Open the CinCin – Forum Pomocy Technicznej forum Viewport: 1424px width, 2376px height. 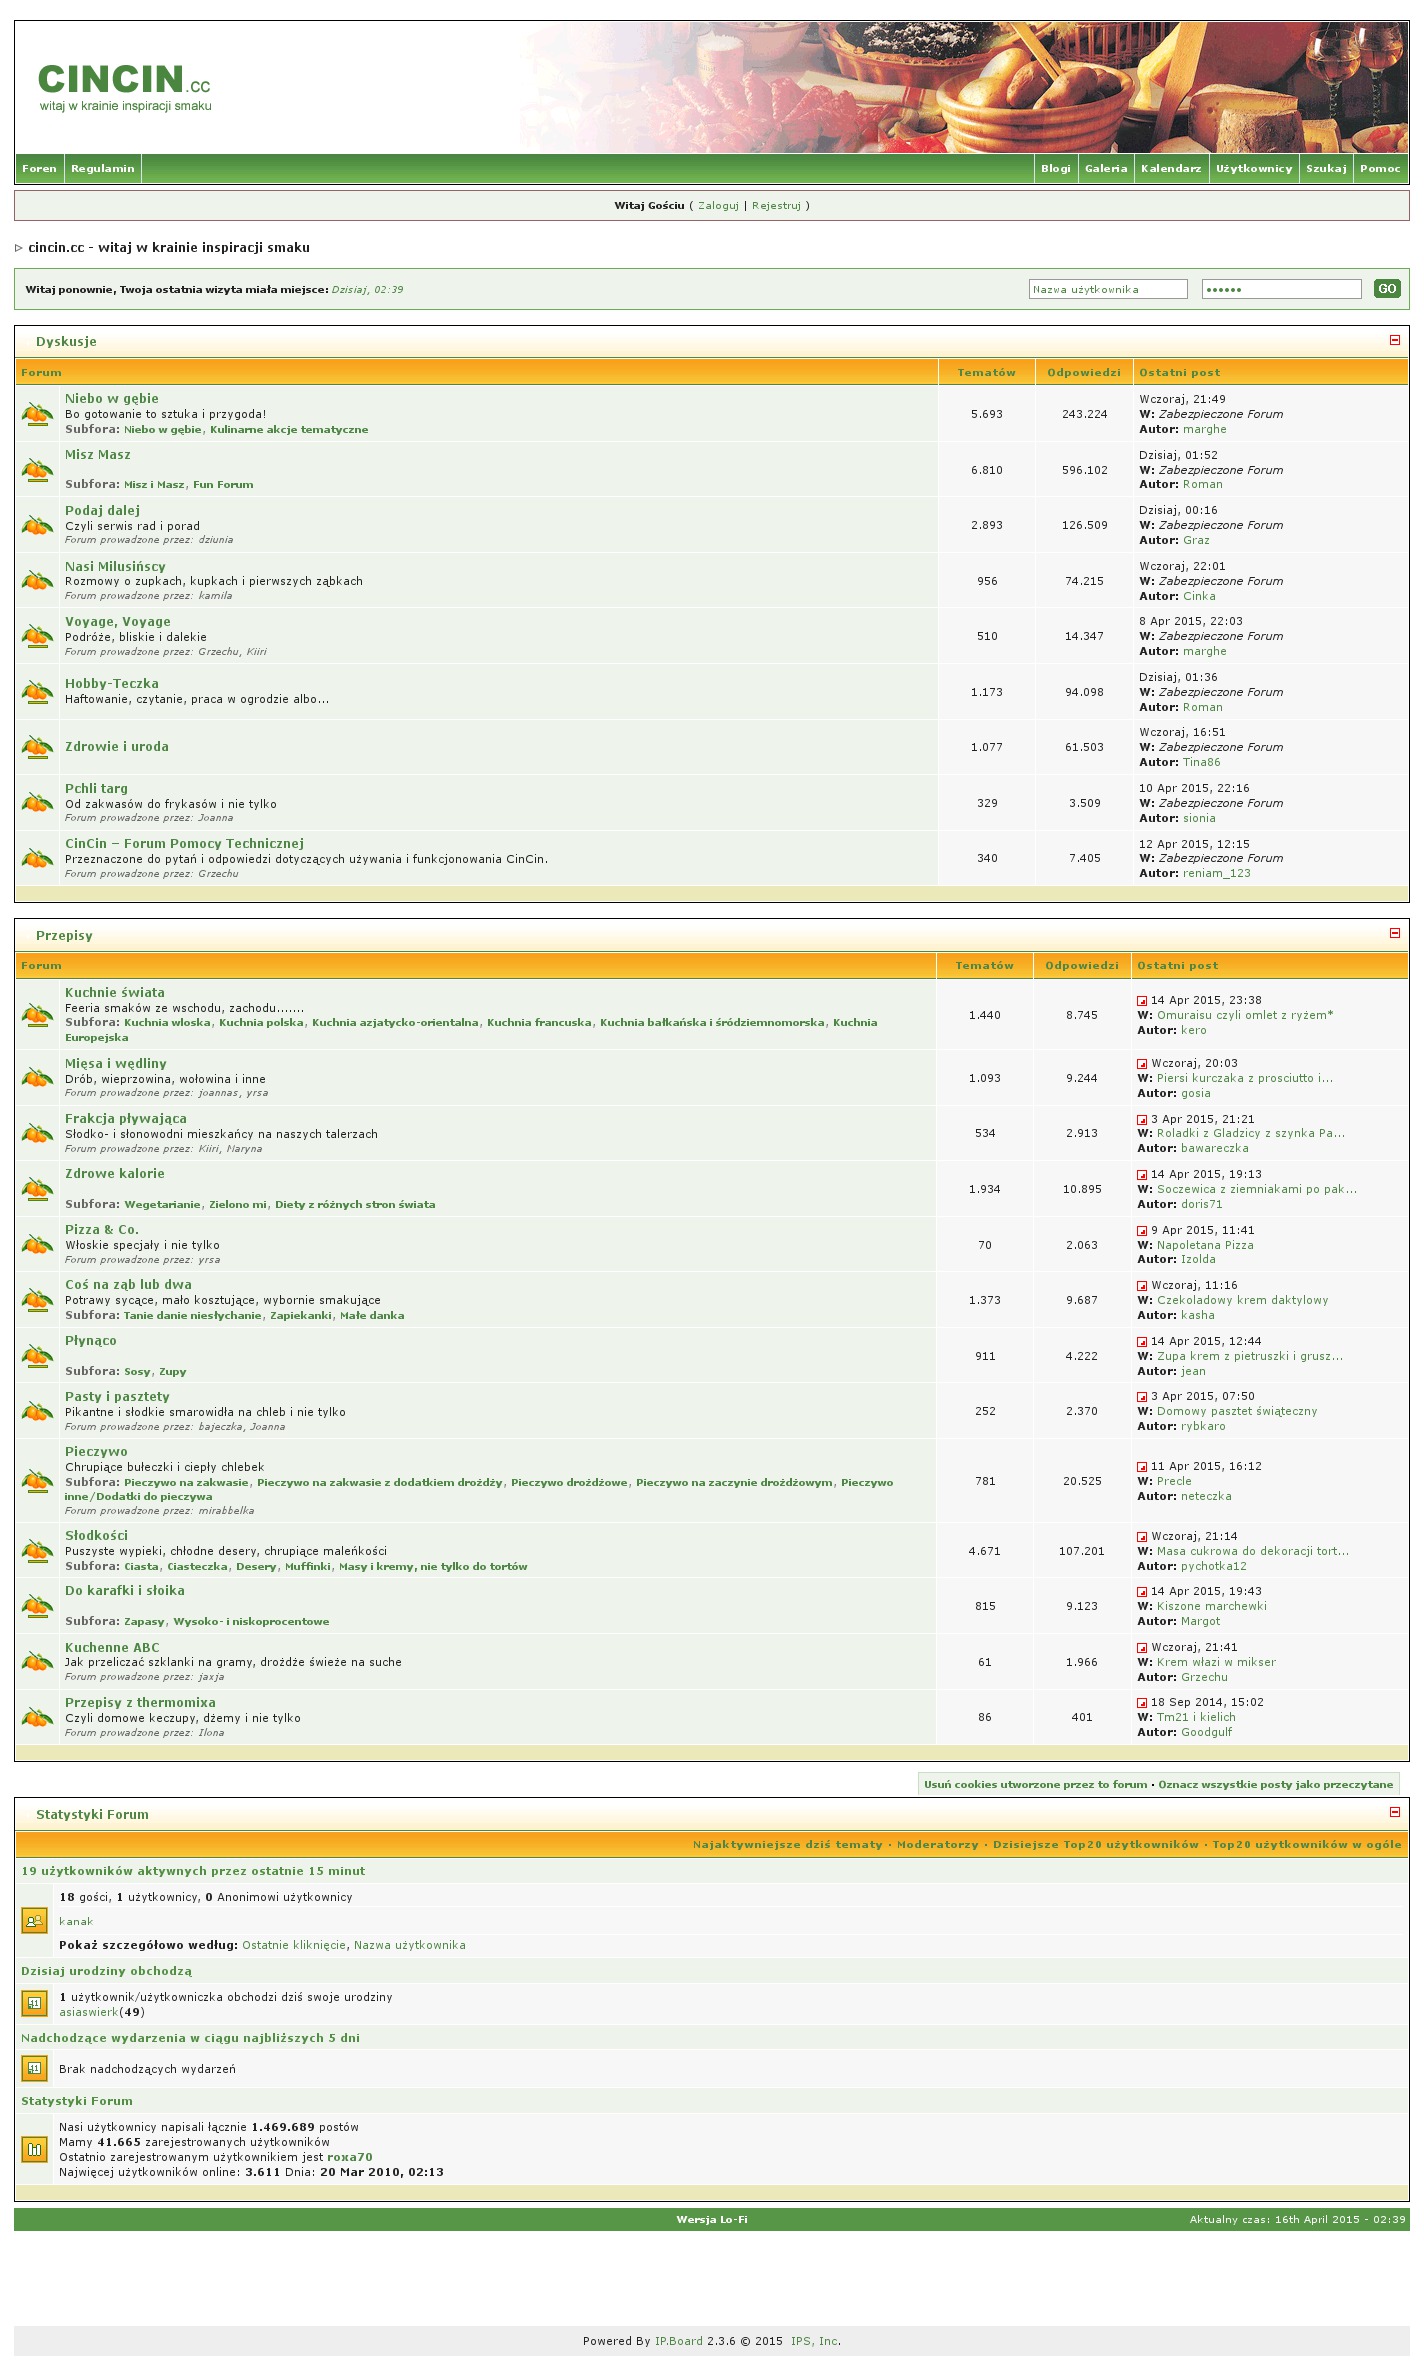point(184,844)
